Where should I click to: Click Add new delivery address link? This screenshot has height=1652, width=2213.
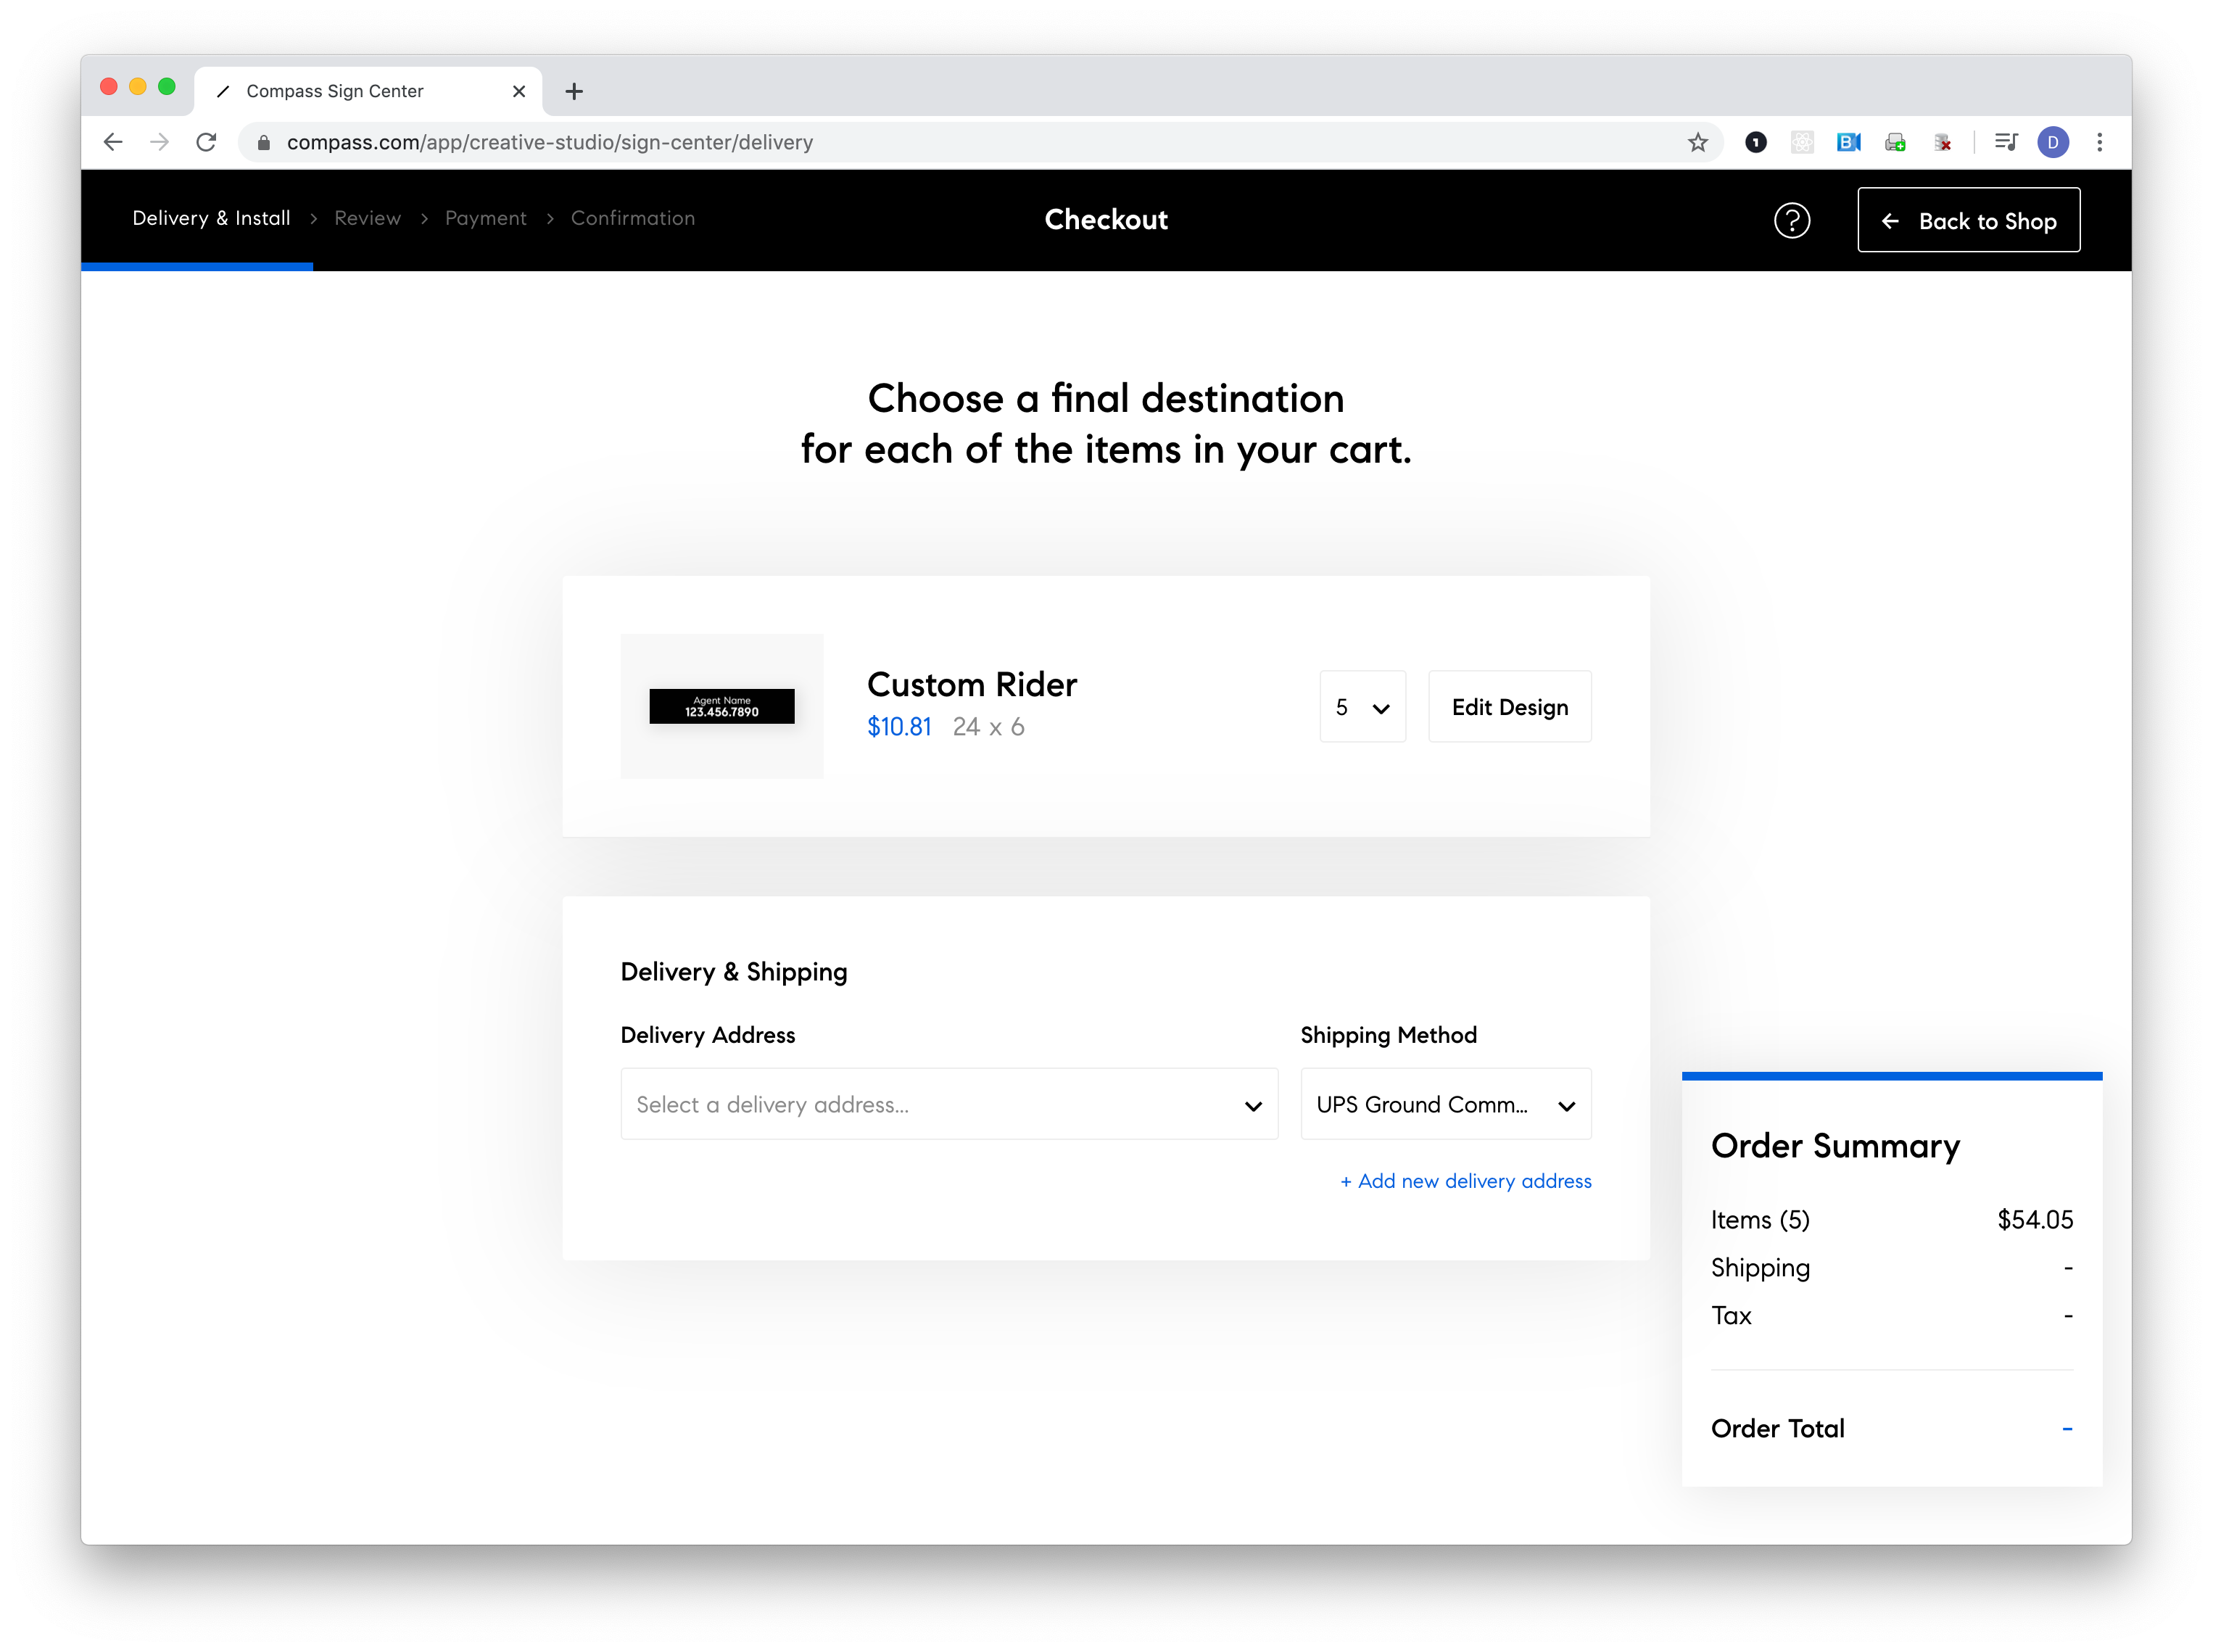1465,1181
